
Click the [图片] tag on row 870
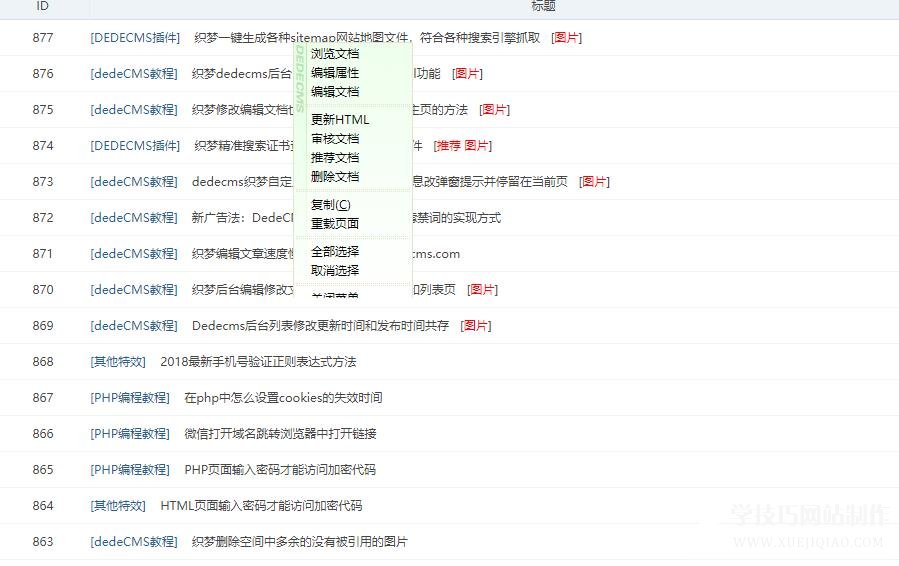(x=483, y=290)
